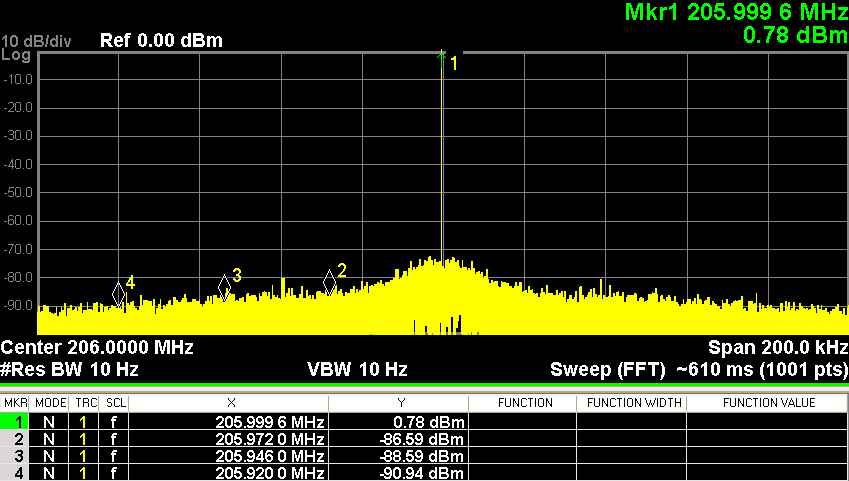
Task: Select the -90.94 dBm value for marker 4
Action: [x=426, y=472]
